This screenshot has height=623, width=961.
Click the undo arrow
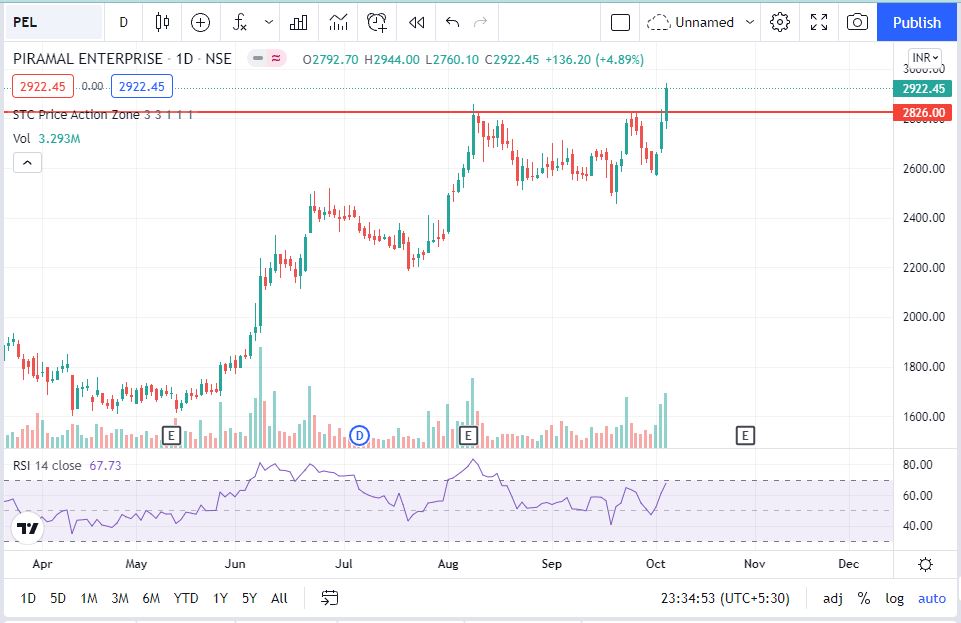click(x=453, y=22)
